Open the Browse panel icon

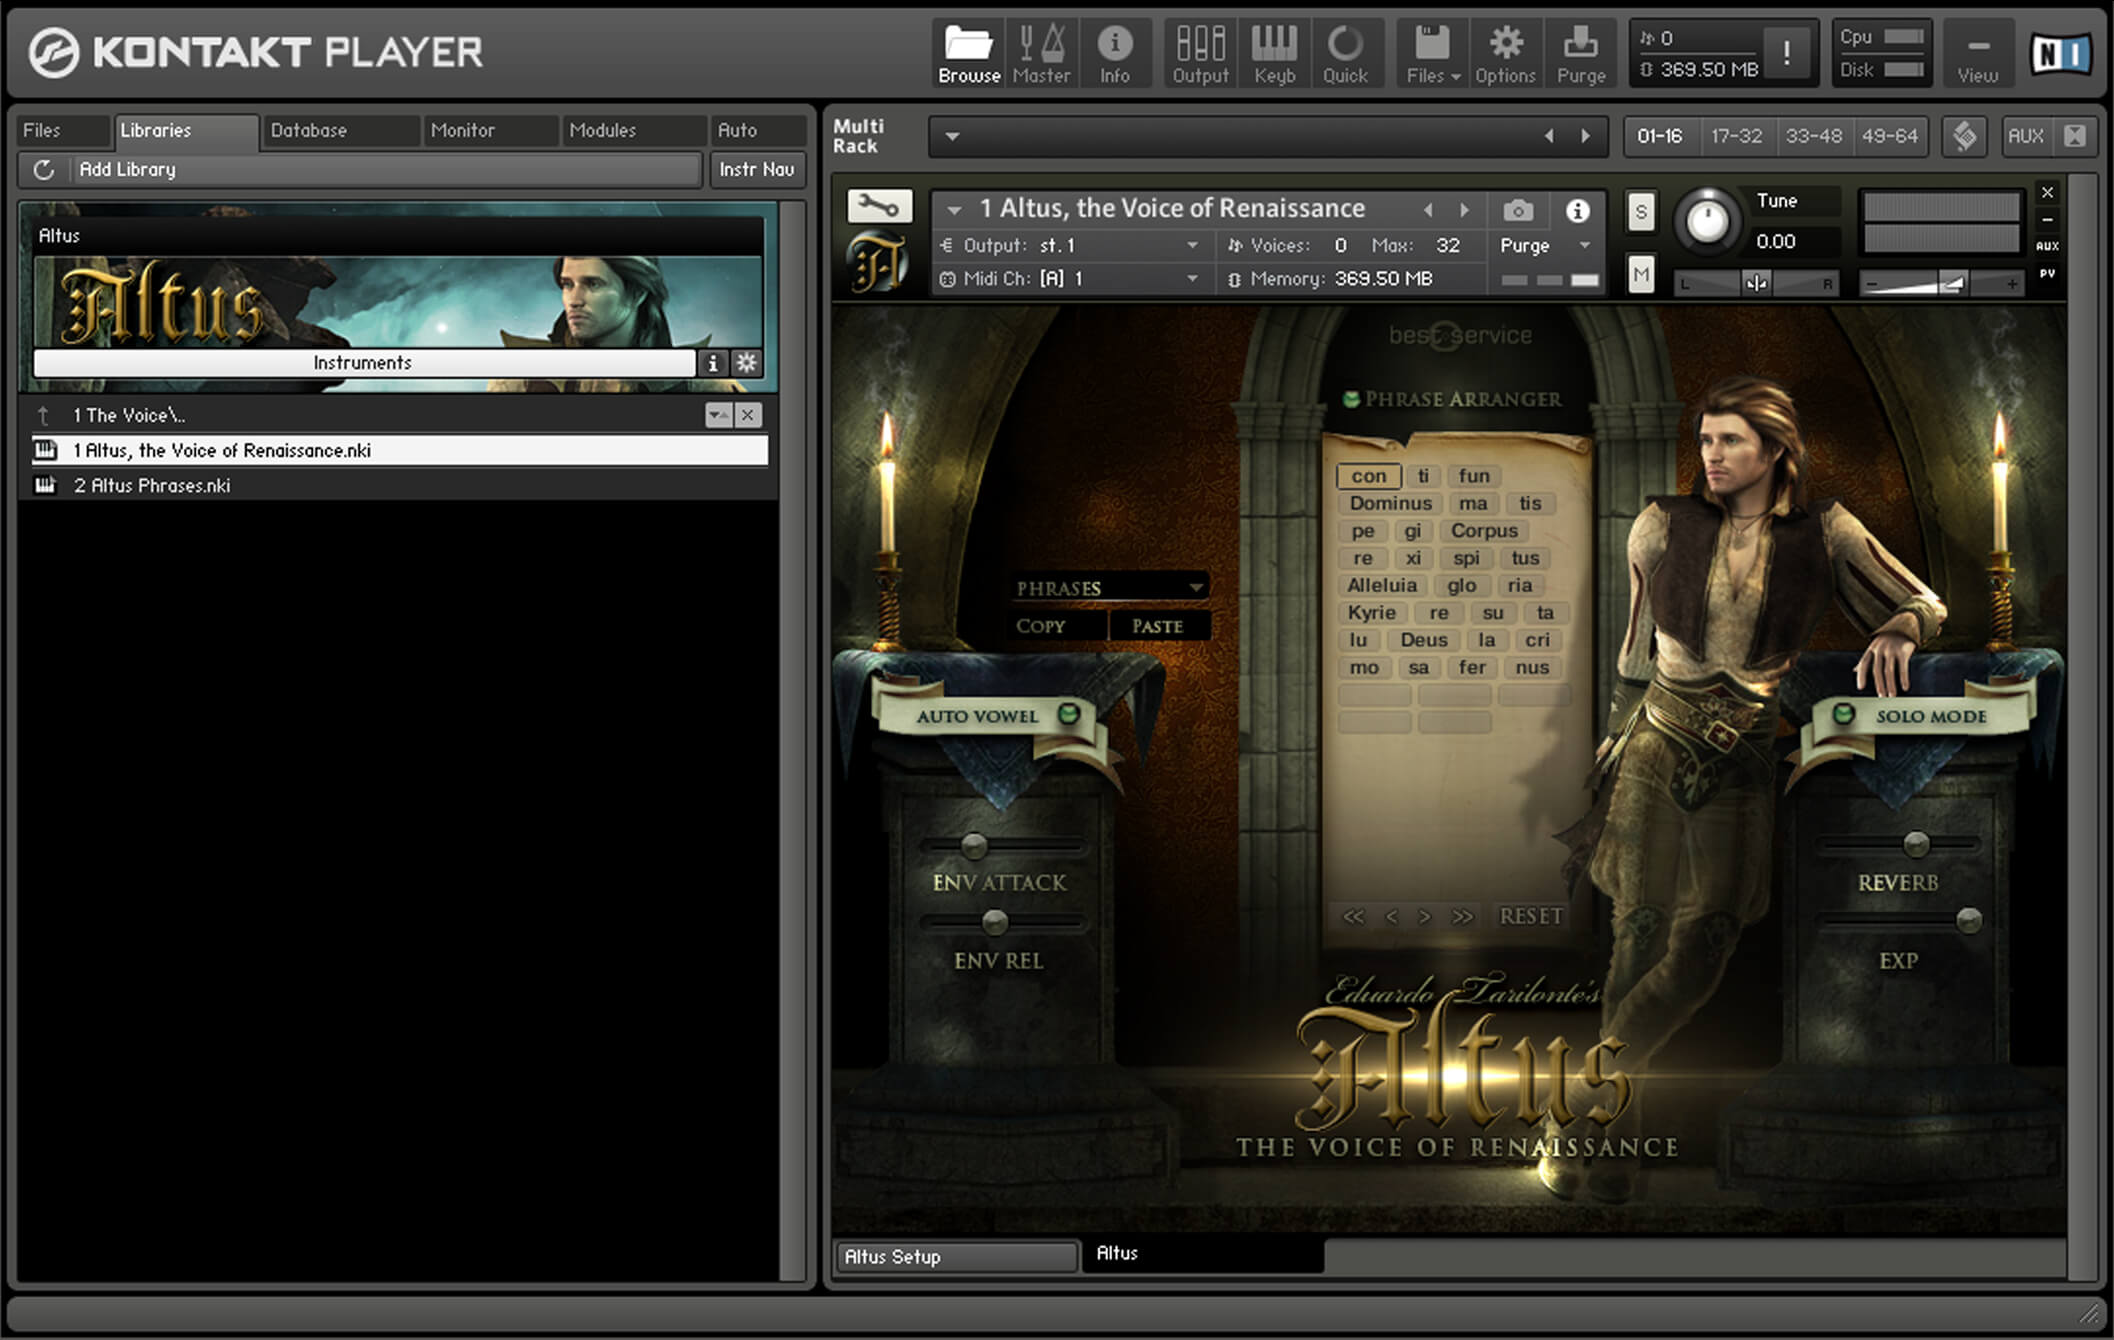[968, 53]
